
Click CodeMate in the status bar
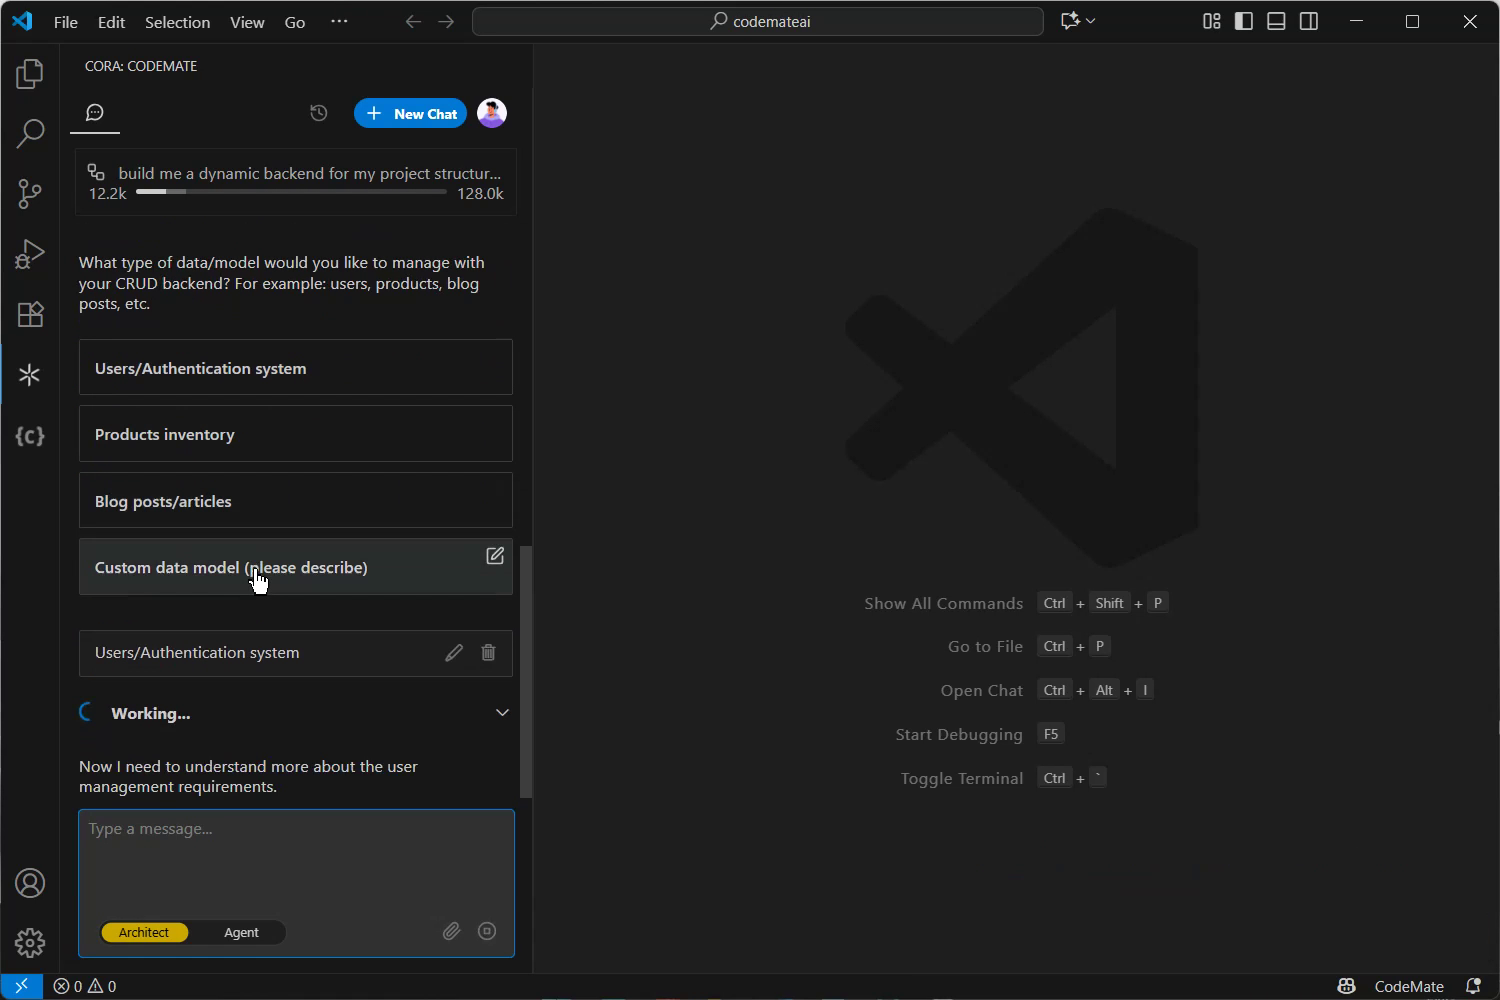(1409, 986)
